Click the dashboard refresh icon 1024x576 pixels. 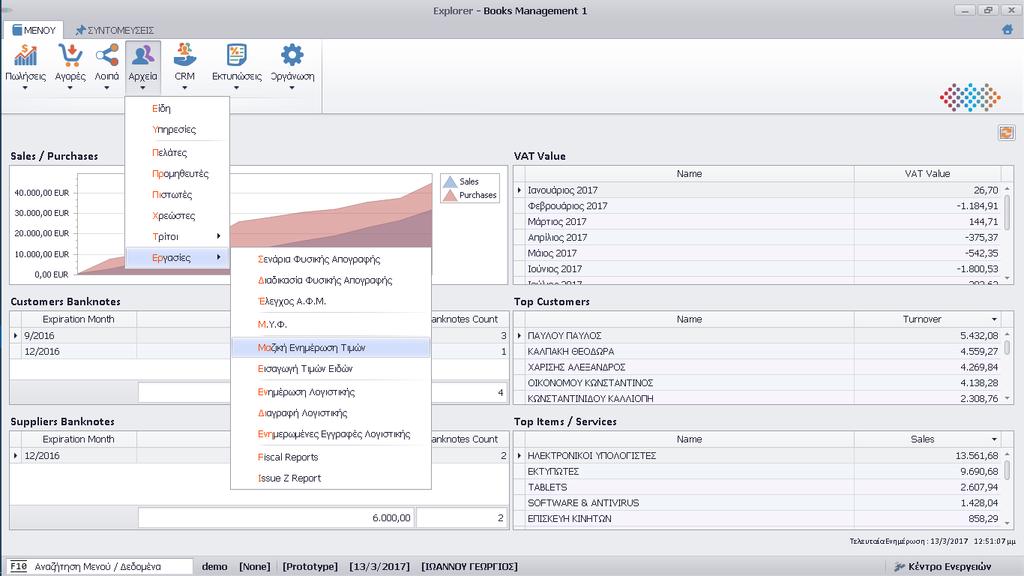click(1006, 133)
